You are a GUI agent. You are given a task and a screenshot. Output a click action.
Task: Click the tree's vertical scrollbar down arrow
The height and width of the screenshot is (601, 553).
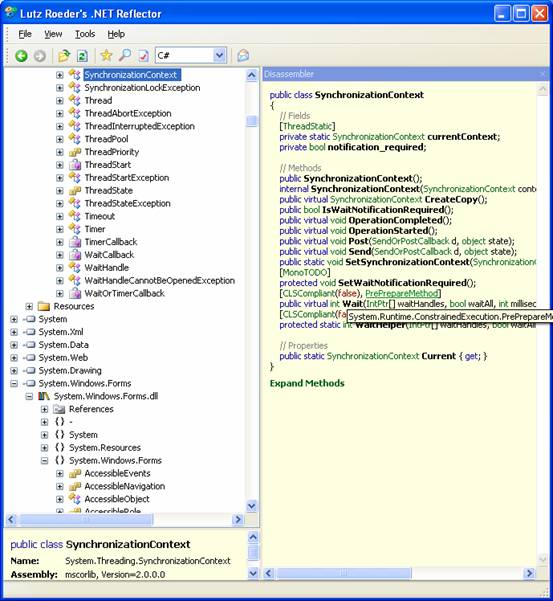click(x=251, y=506)
